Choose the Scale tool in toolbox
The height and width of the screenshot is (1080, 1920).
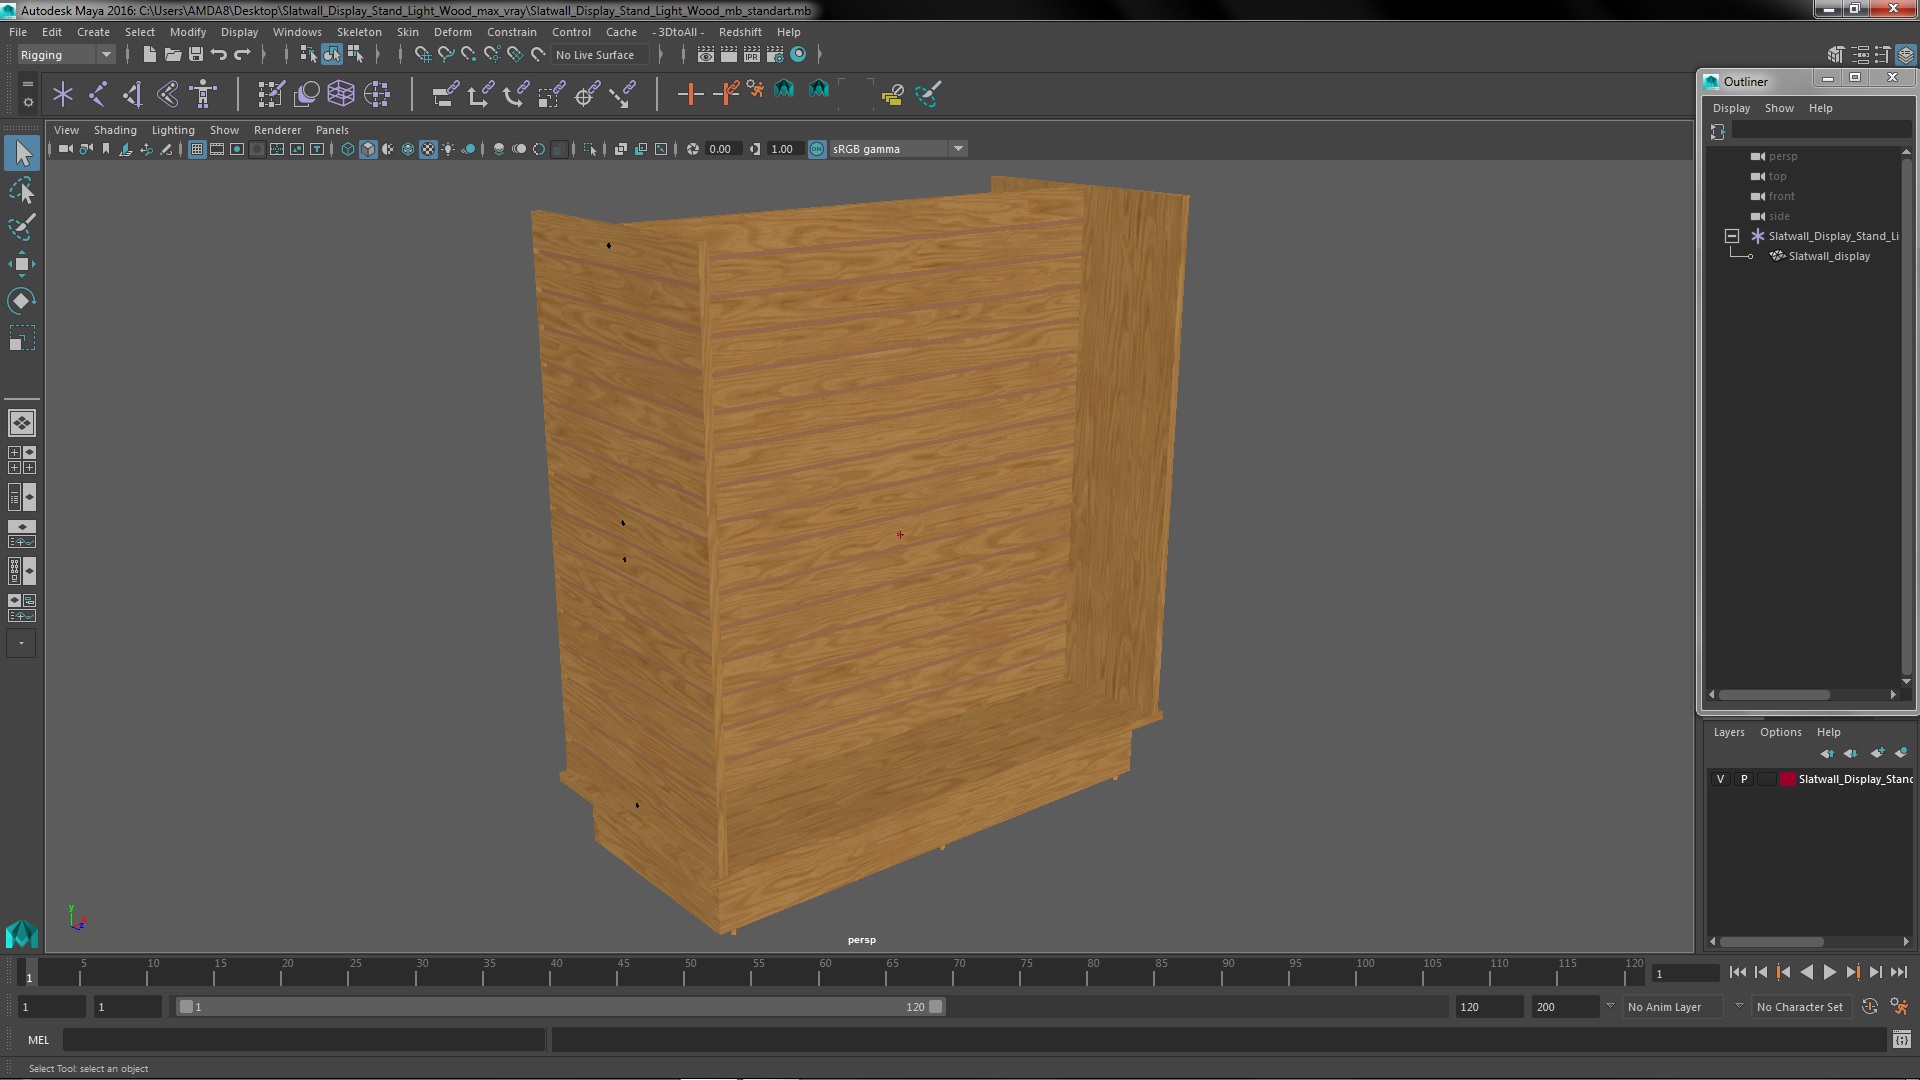(x=22, y=339)
